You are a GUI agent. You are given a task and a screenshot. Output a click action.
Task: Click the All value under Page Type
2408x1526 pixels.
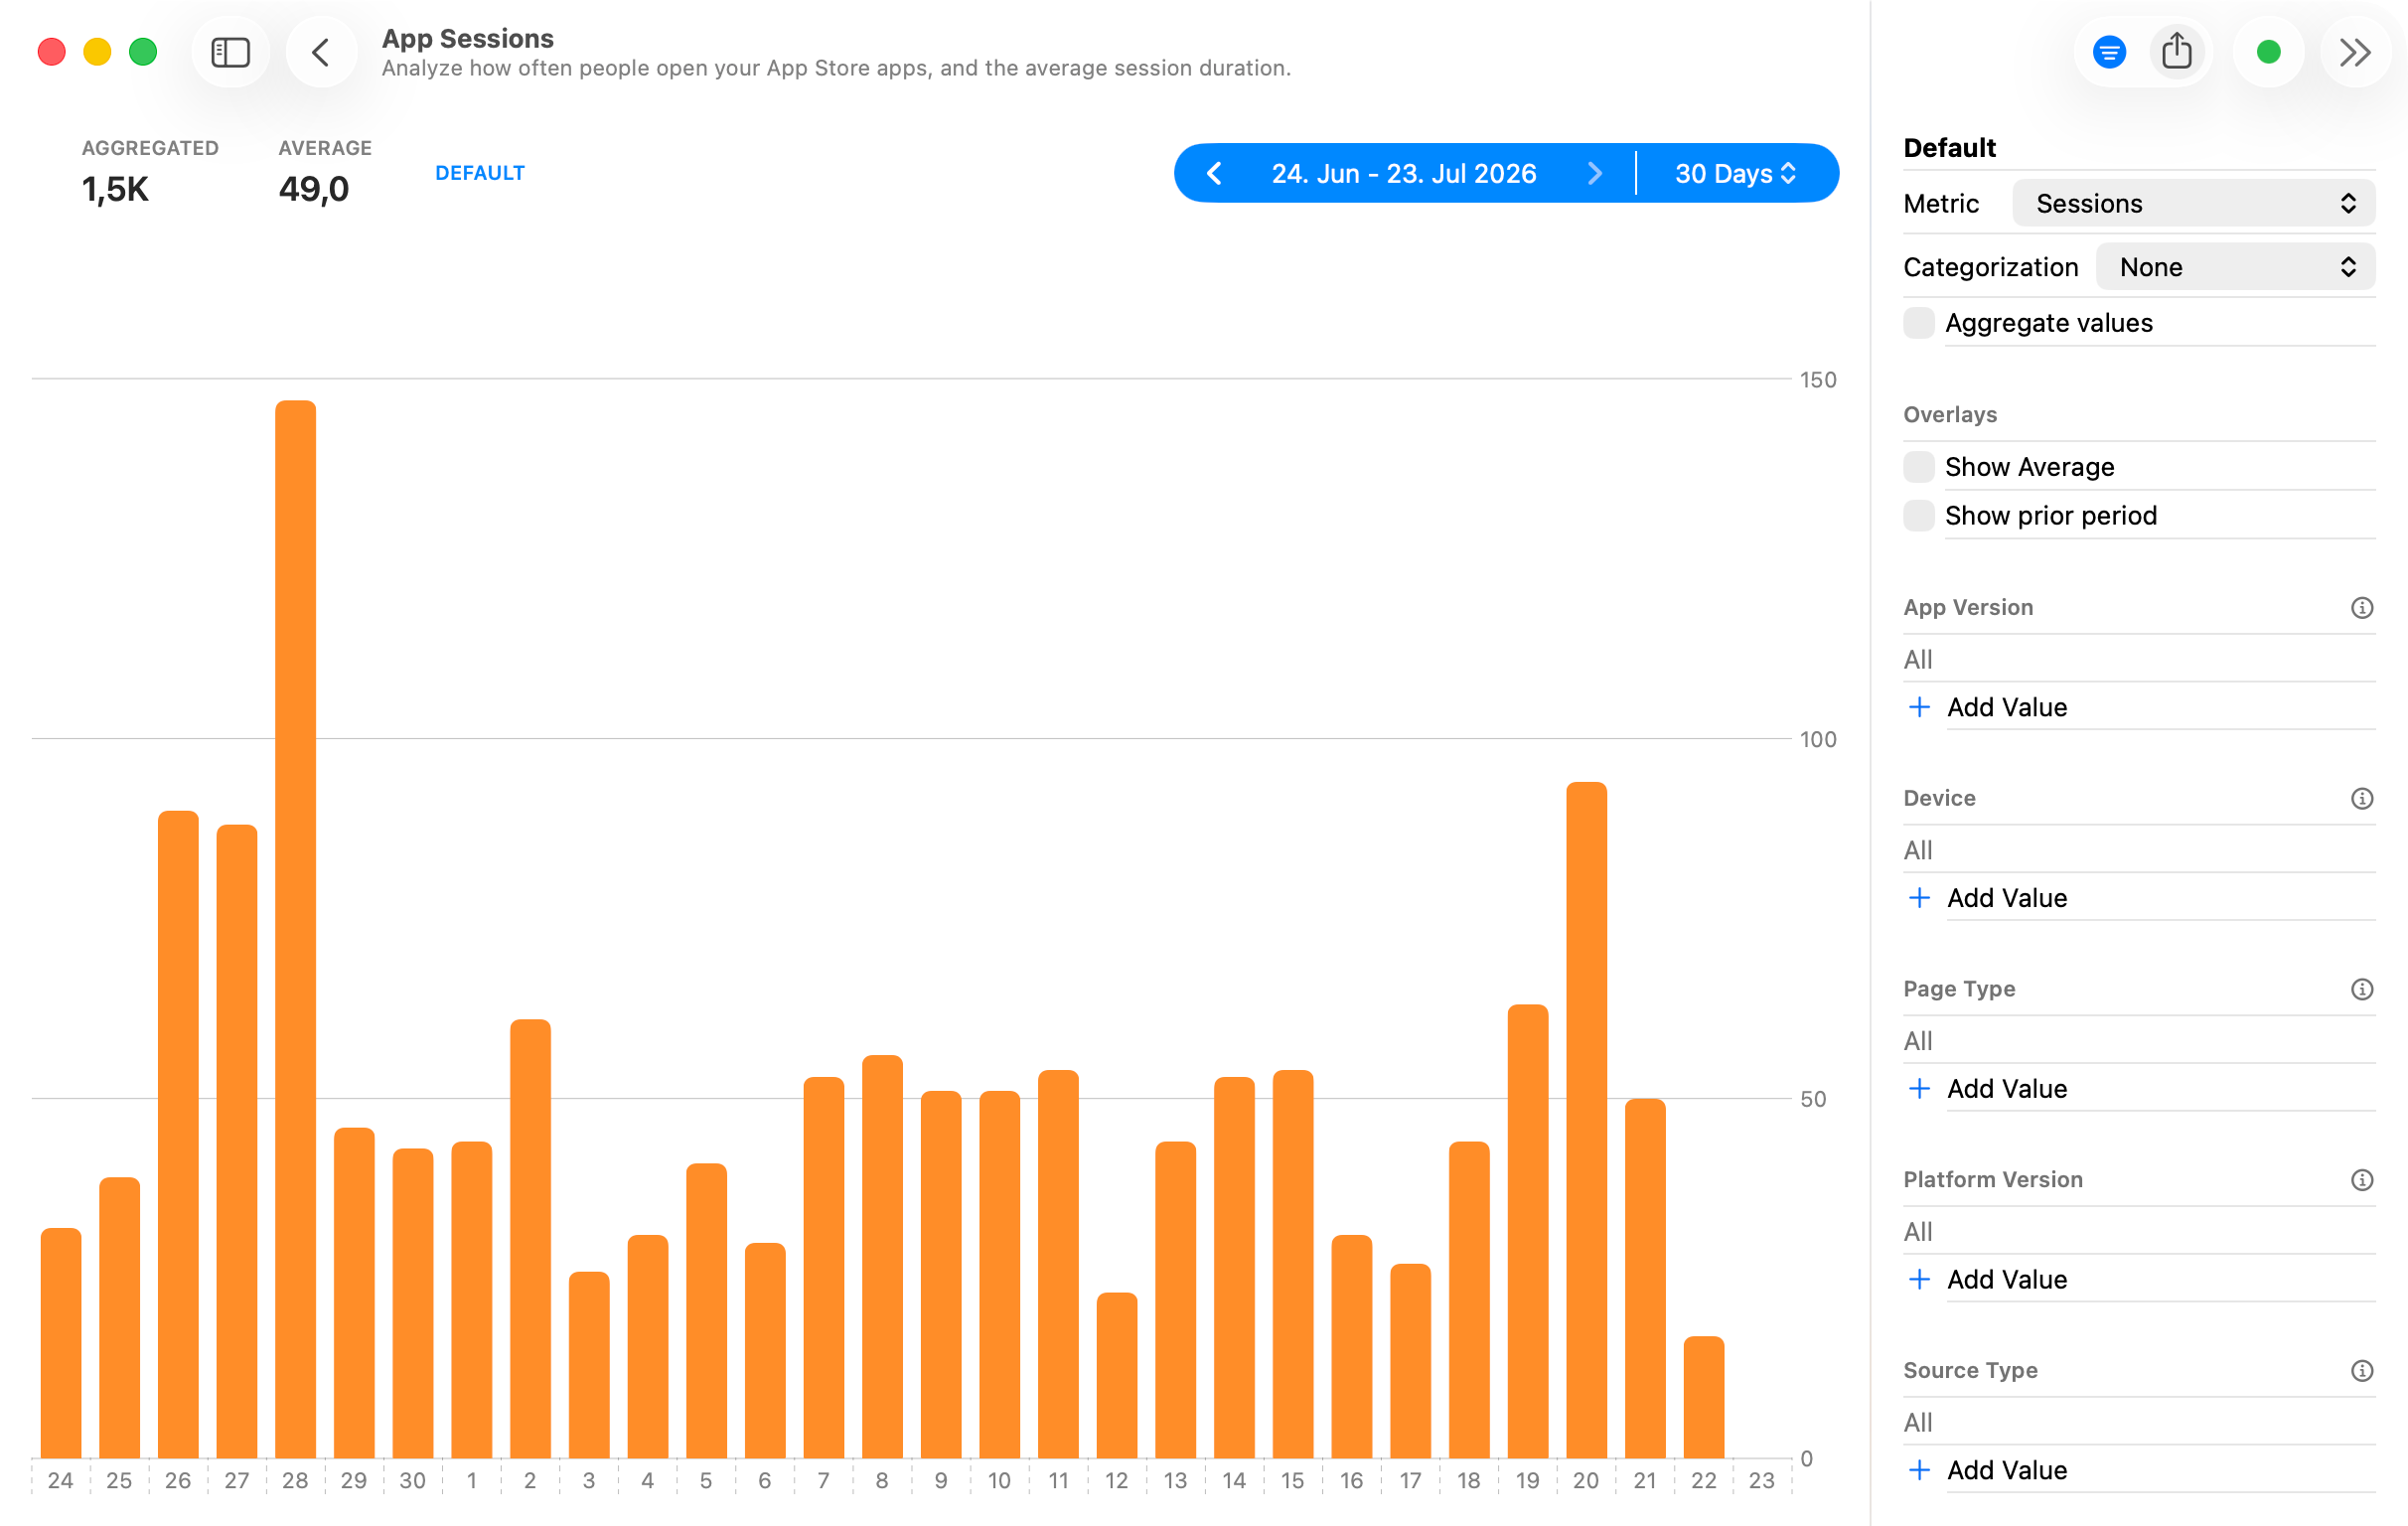point(1918,1042)
